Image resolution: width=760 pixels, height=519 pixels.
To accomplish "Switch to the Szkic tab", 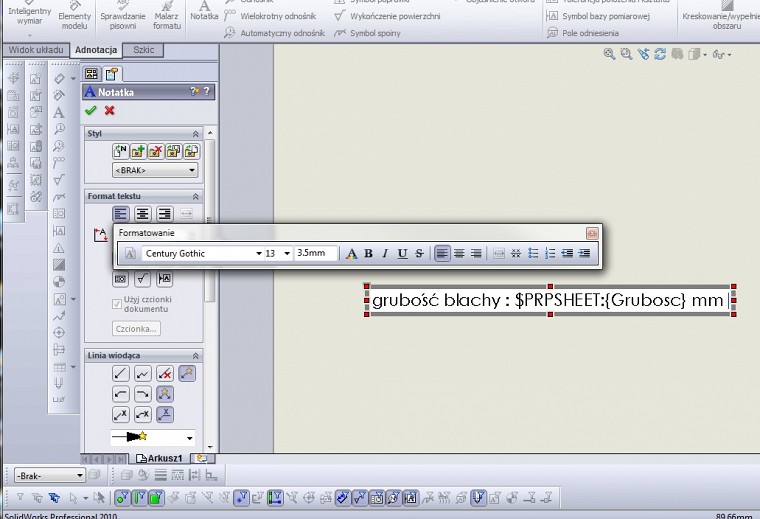I will click(143, 50).
